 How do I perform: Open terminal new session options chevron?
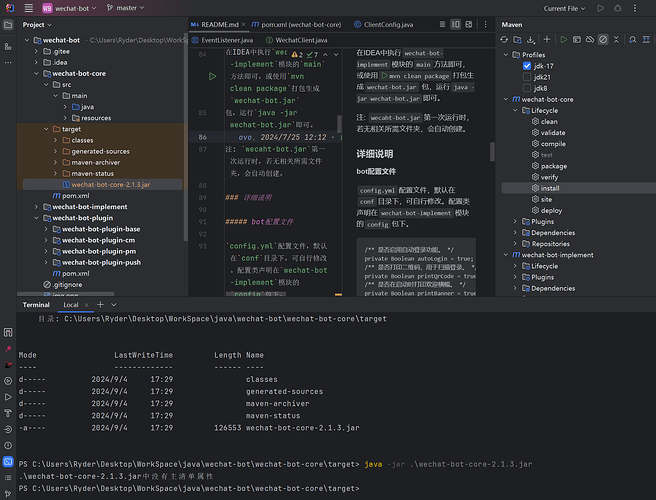point(114,305)
